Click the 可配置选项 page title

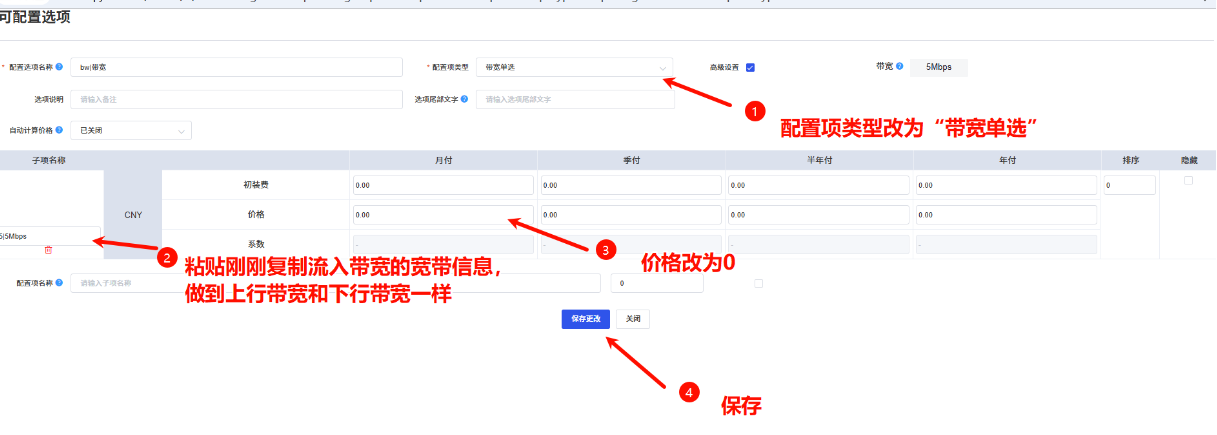(35, 19)
